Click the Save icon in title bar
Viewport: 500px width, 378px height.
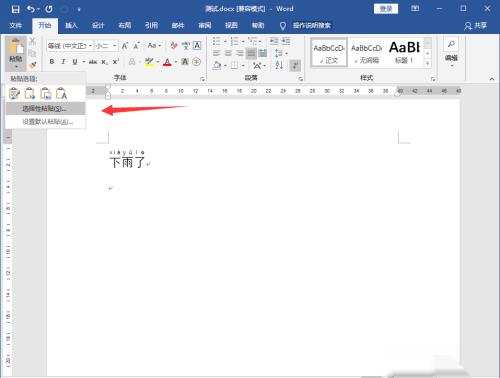15,9
